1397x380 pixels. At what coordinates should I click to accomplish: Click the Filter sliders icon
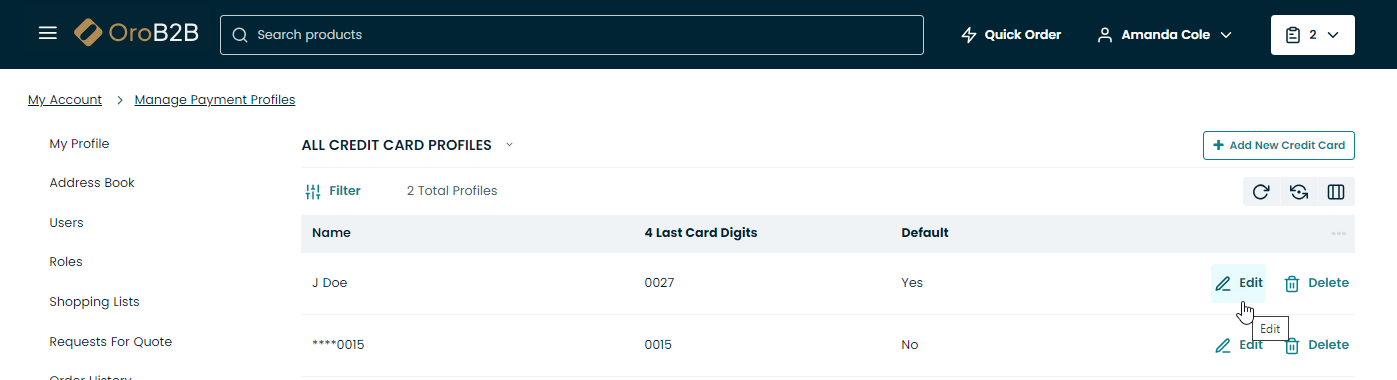click(x=313, y=191)
